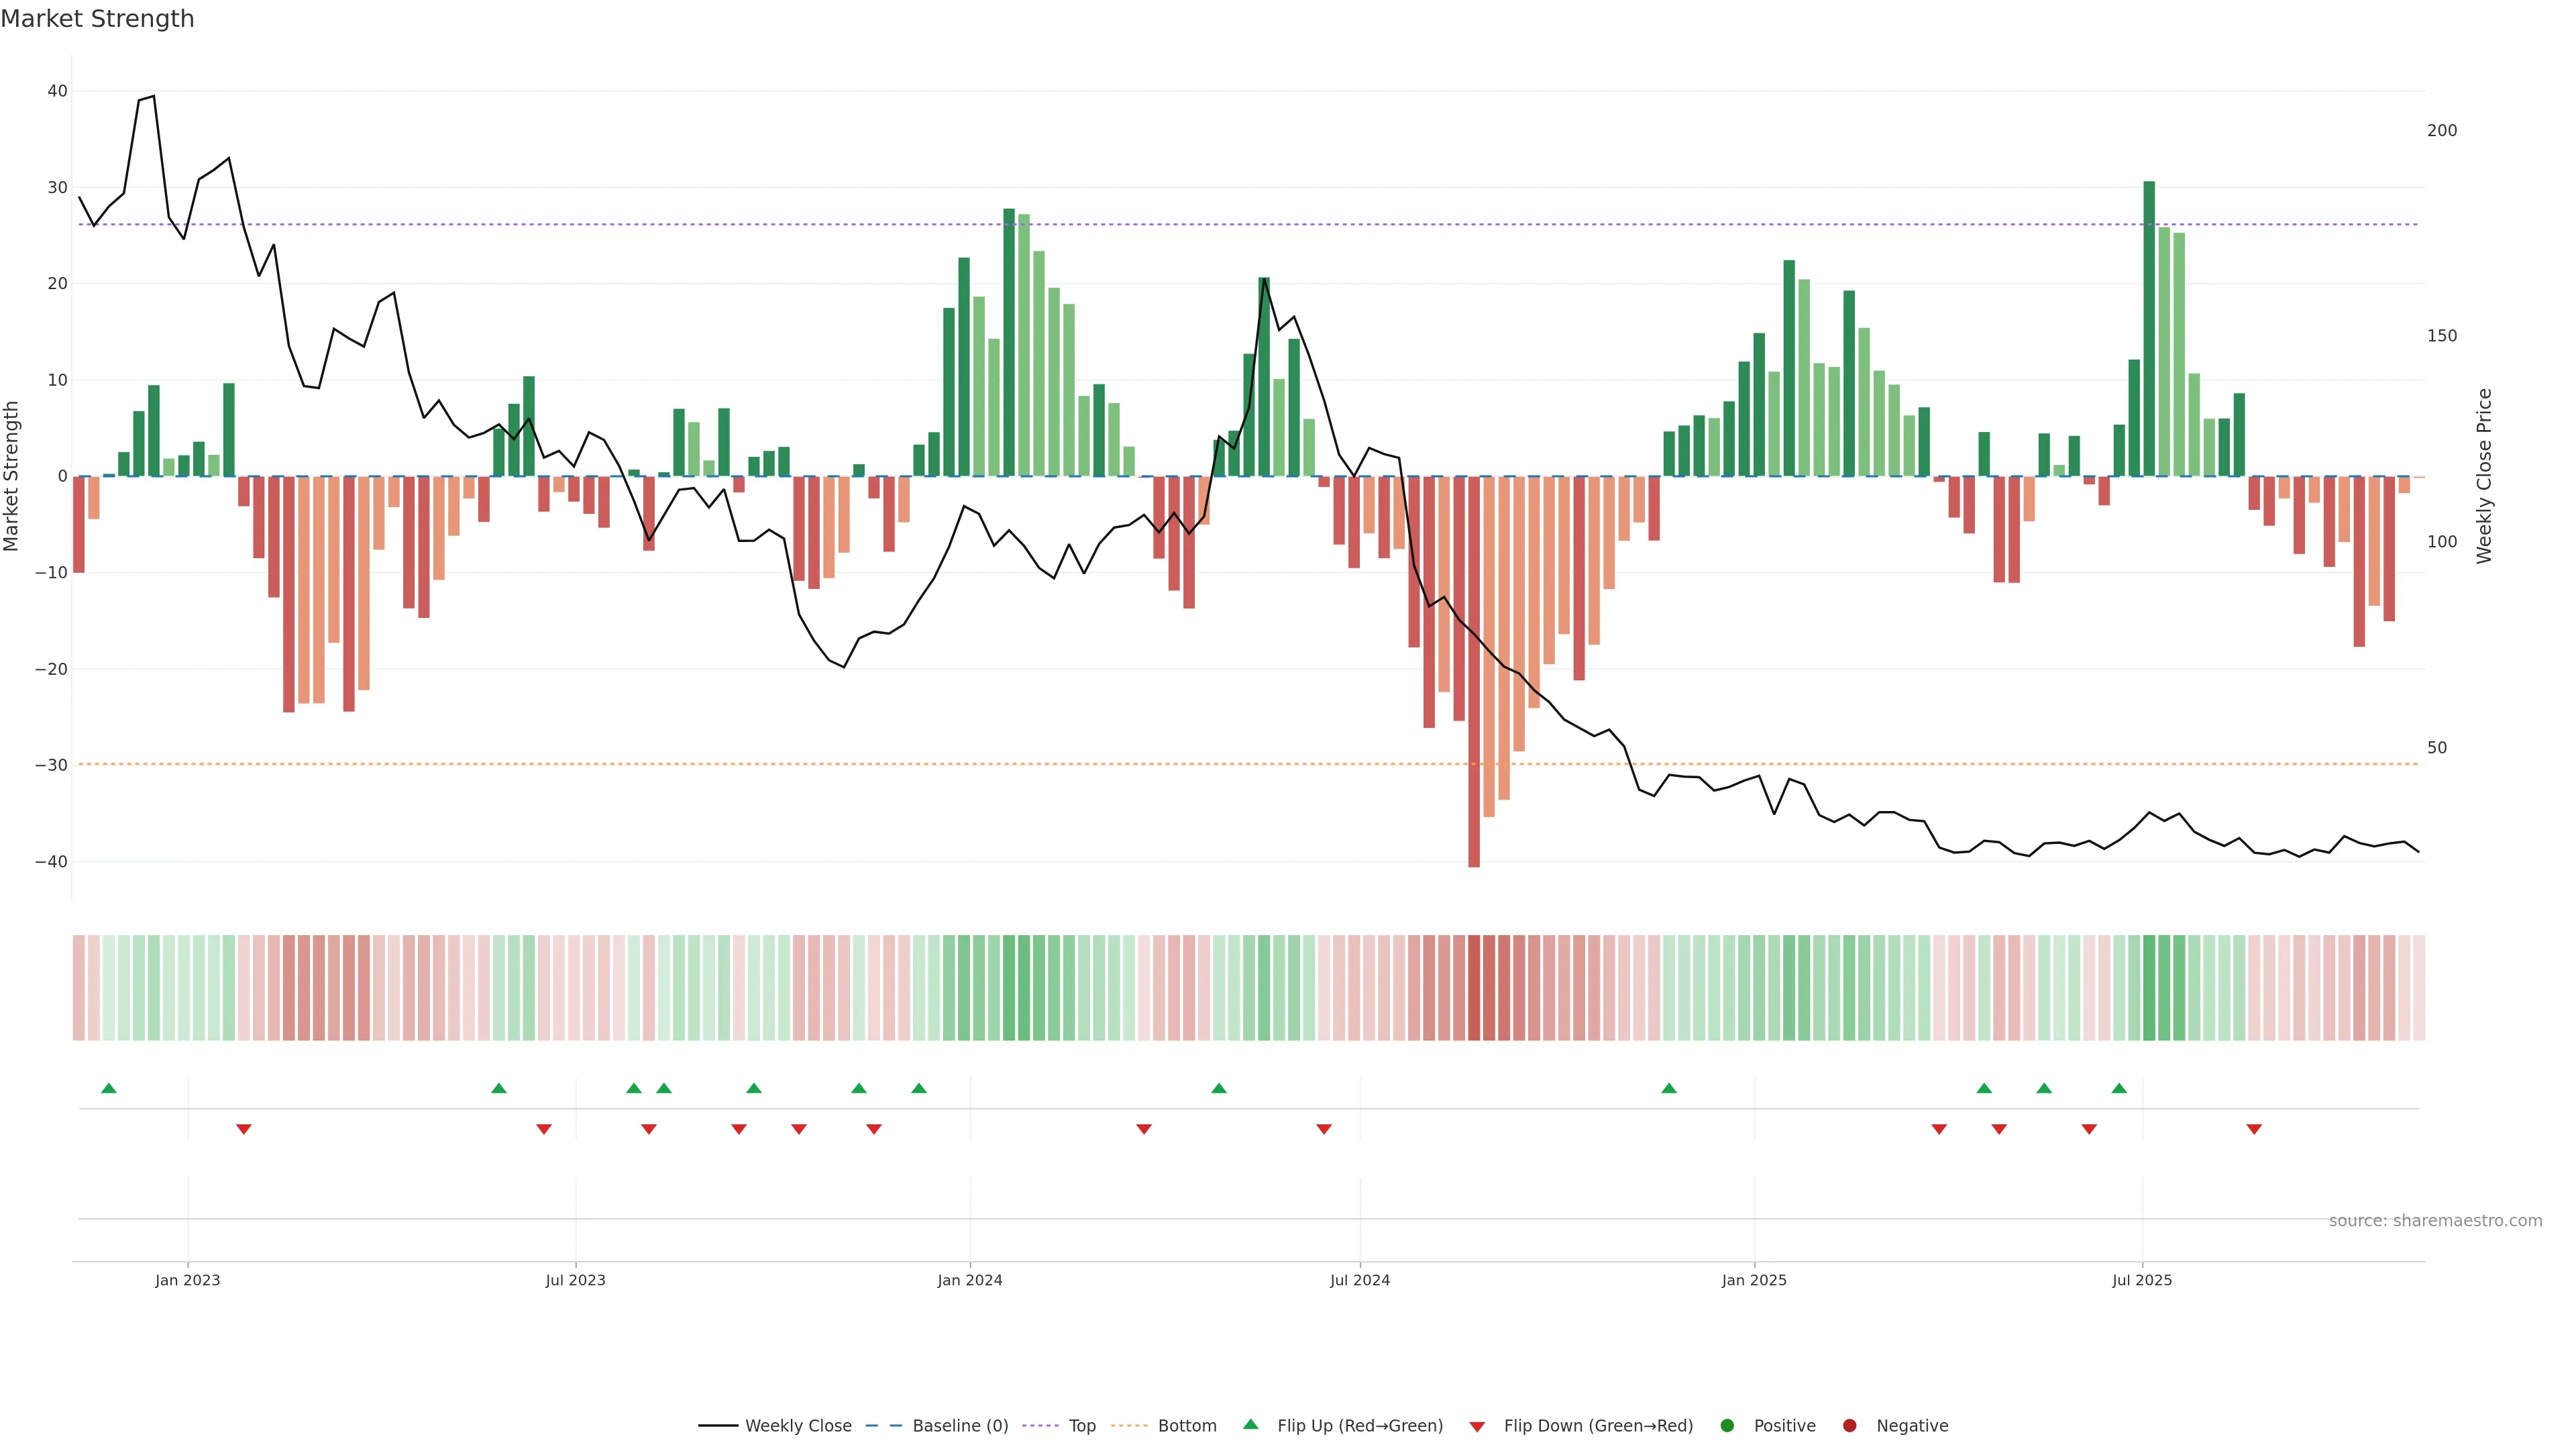Click the leftmost red flip-down triangle marker
The image size is (2576, 1449).
click(243, 1129)
